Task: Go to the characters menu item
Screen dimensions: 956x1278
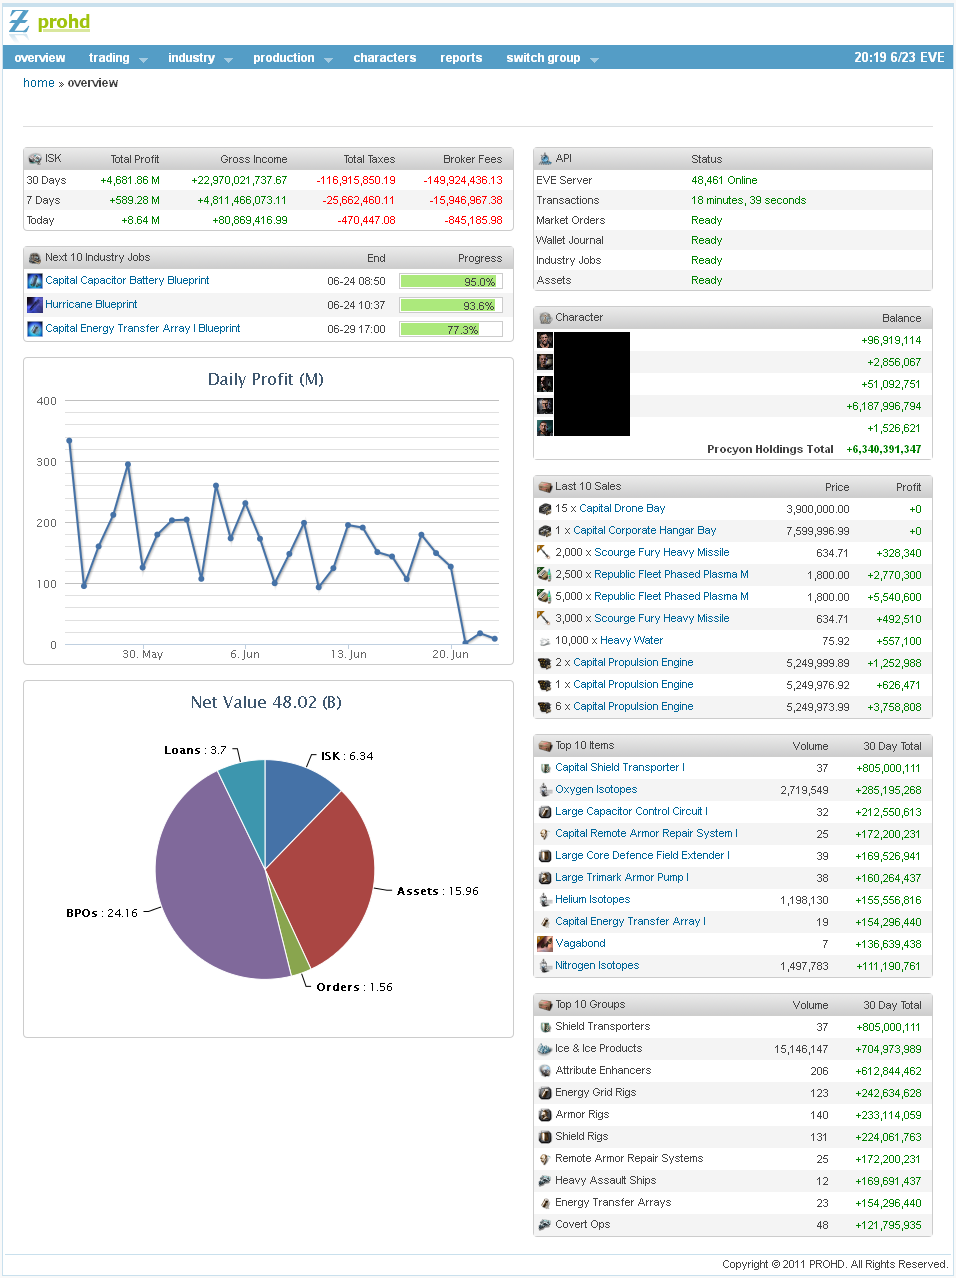Action: tap(384, 58)
